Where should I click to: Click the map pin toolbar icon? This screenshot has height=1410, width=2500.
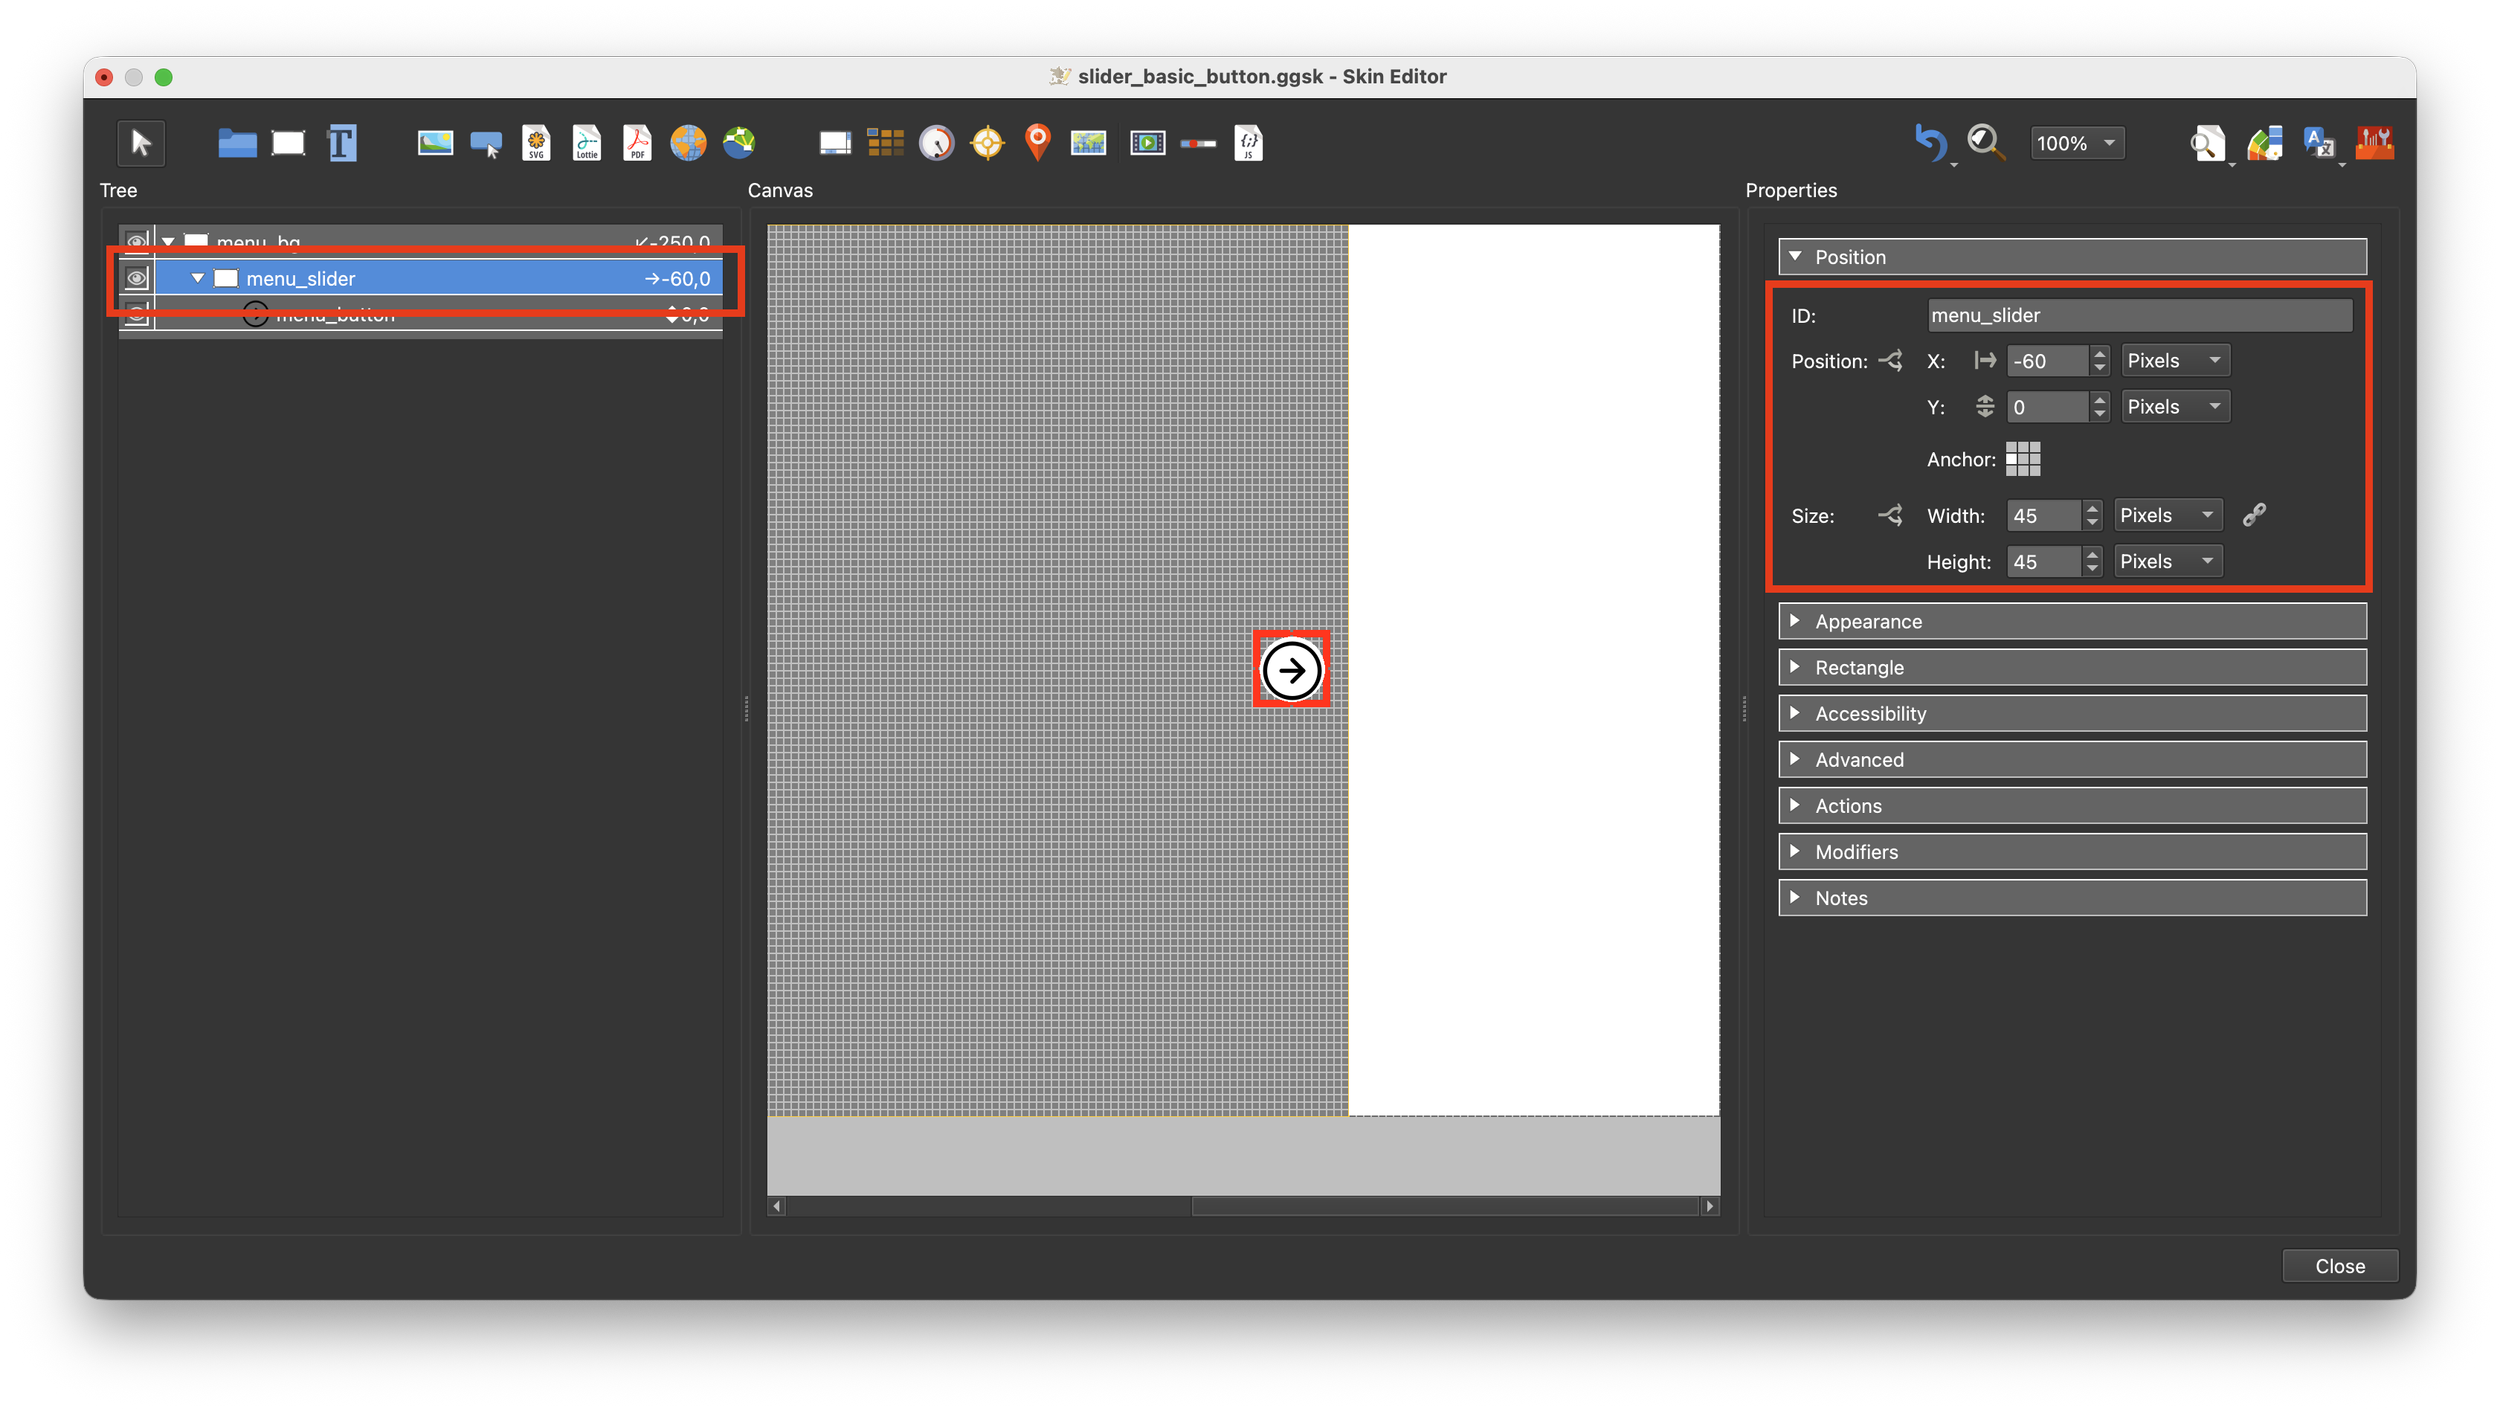click(1038, 142)
